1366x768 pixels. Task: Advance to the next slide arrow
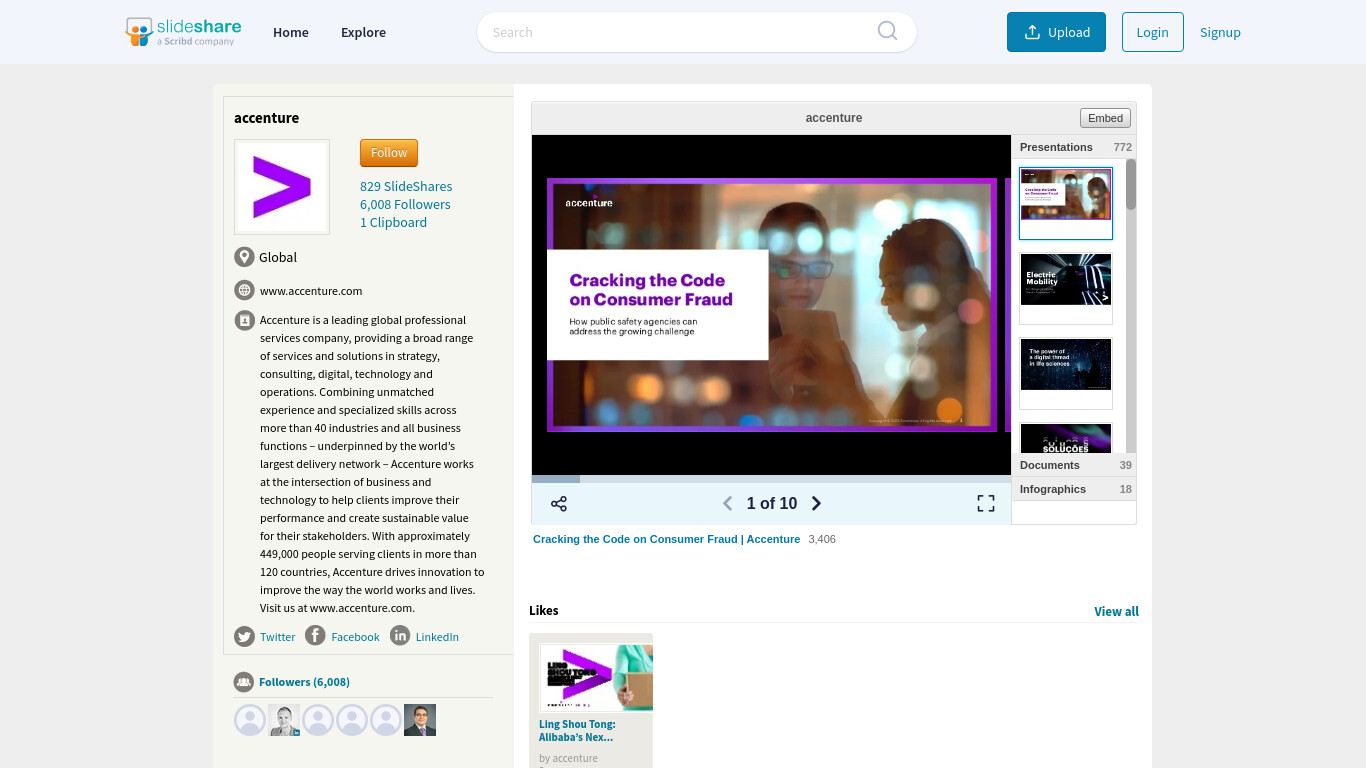(x=816, y=503)
